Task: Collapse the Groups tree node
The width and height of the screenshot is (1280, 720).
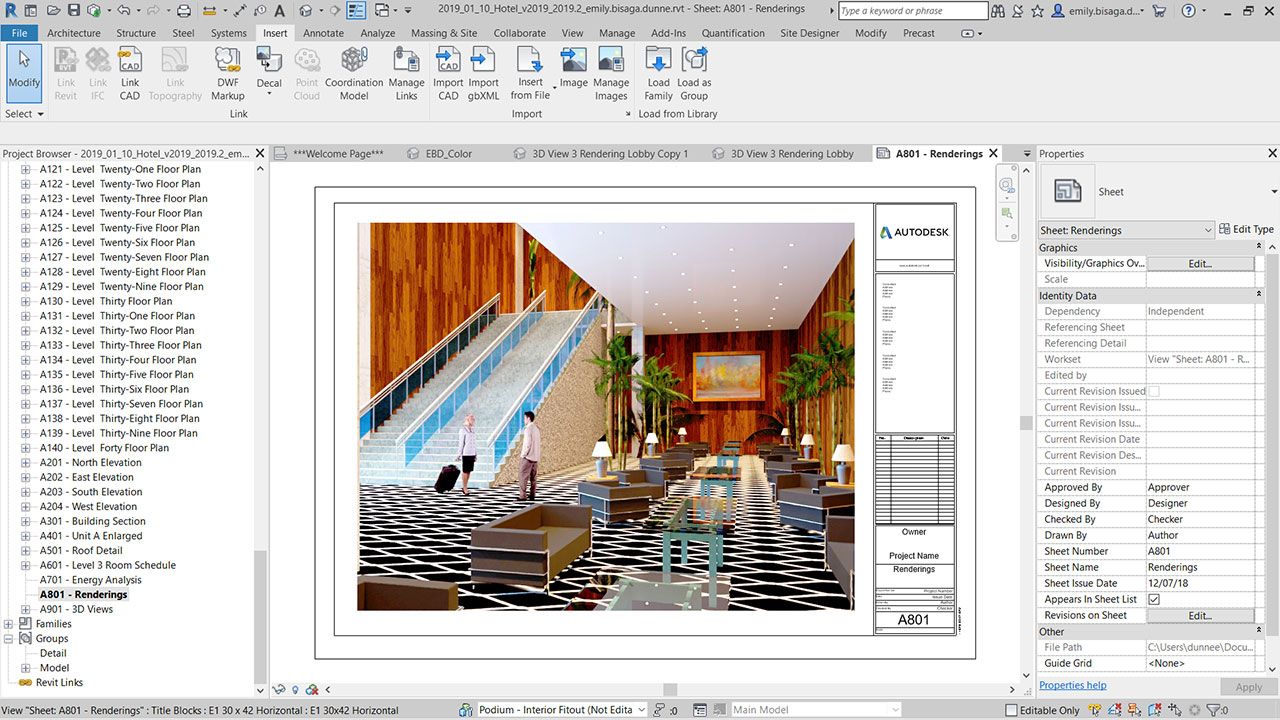Action: point(10,638)
